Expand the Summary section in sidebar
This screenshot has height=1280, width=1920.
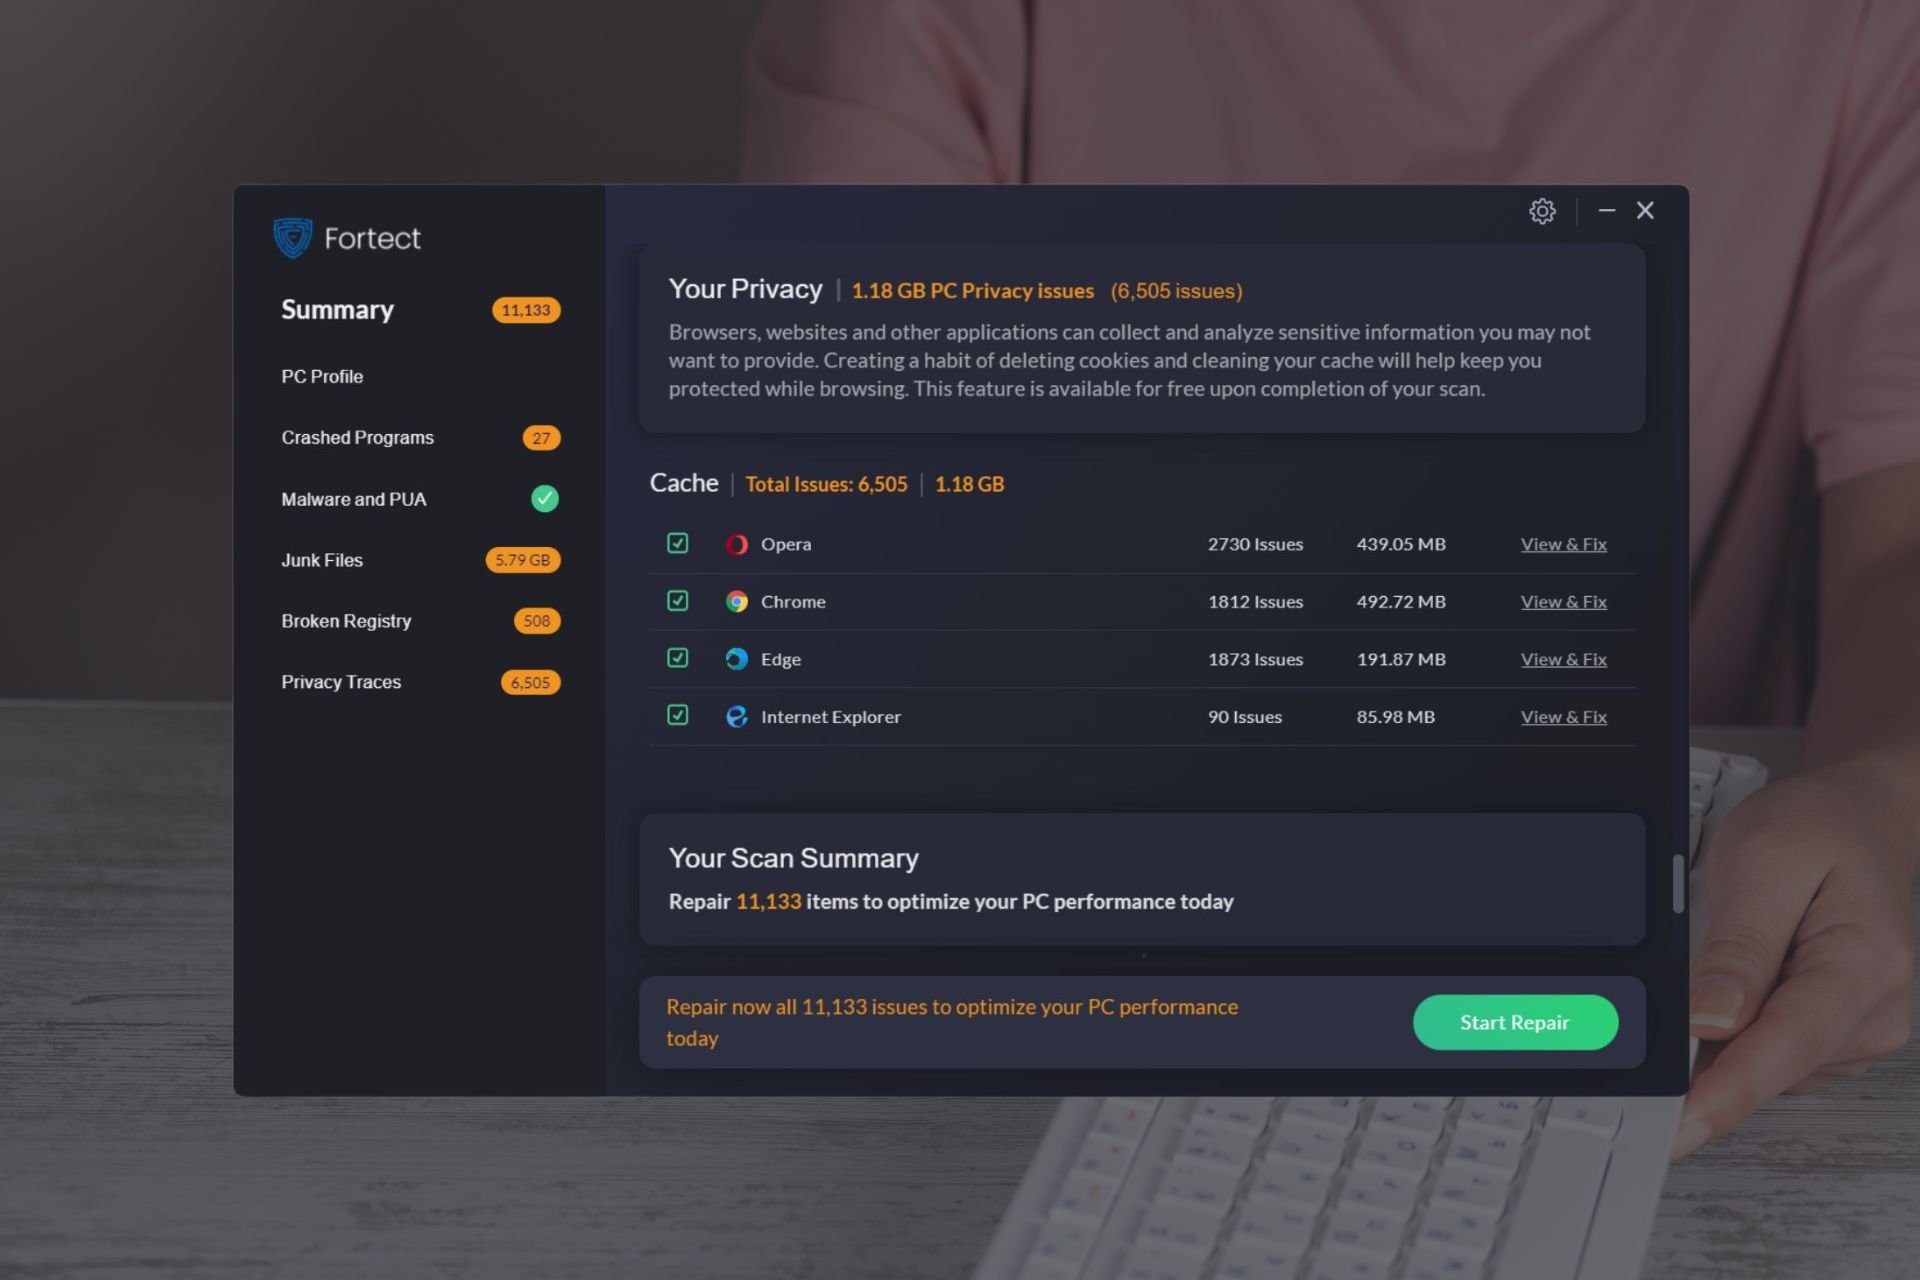pyautogui.click(x=337, y=309)
